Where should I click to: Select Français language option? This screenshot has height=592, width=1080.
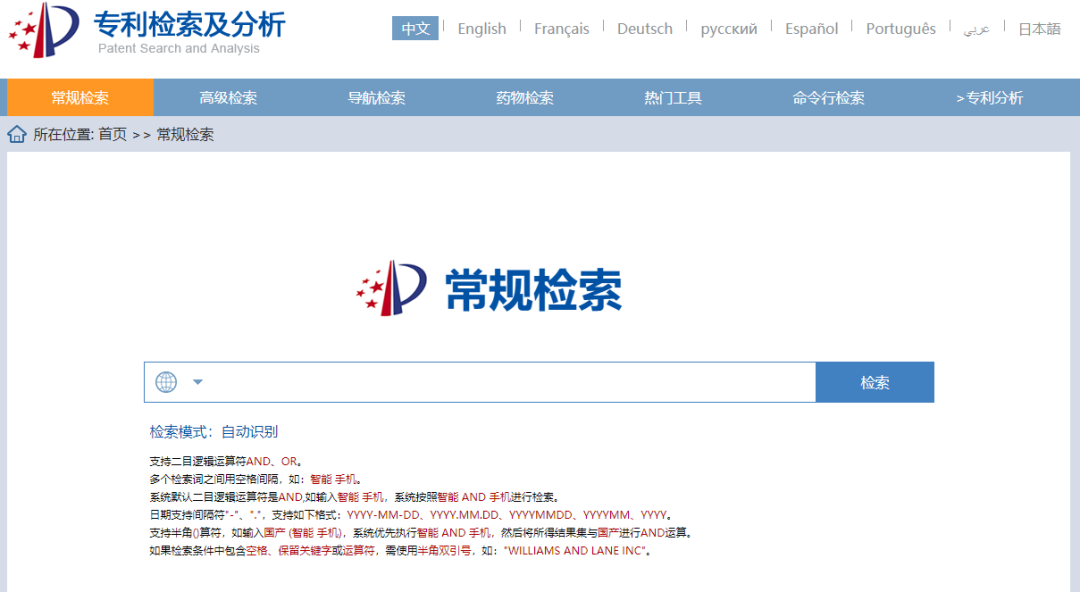point(561,29)
